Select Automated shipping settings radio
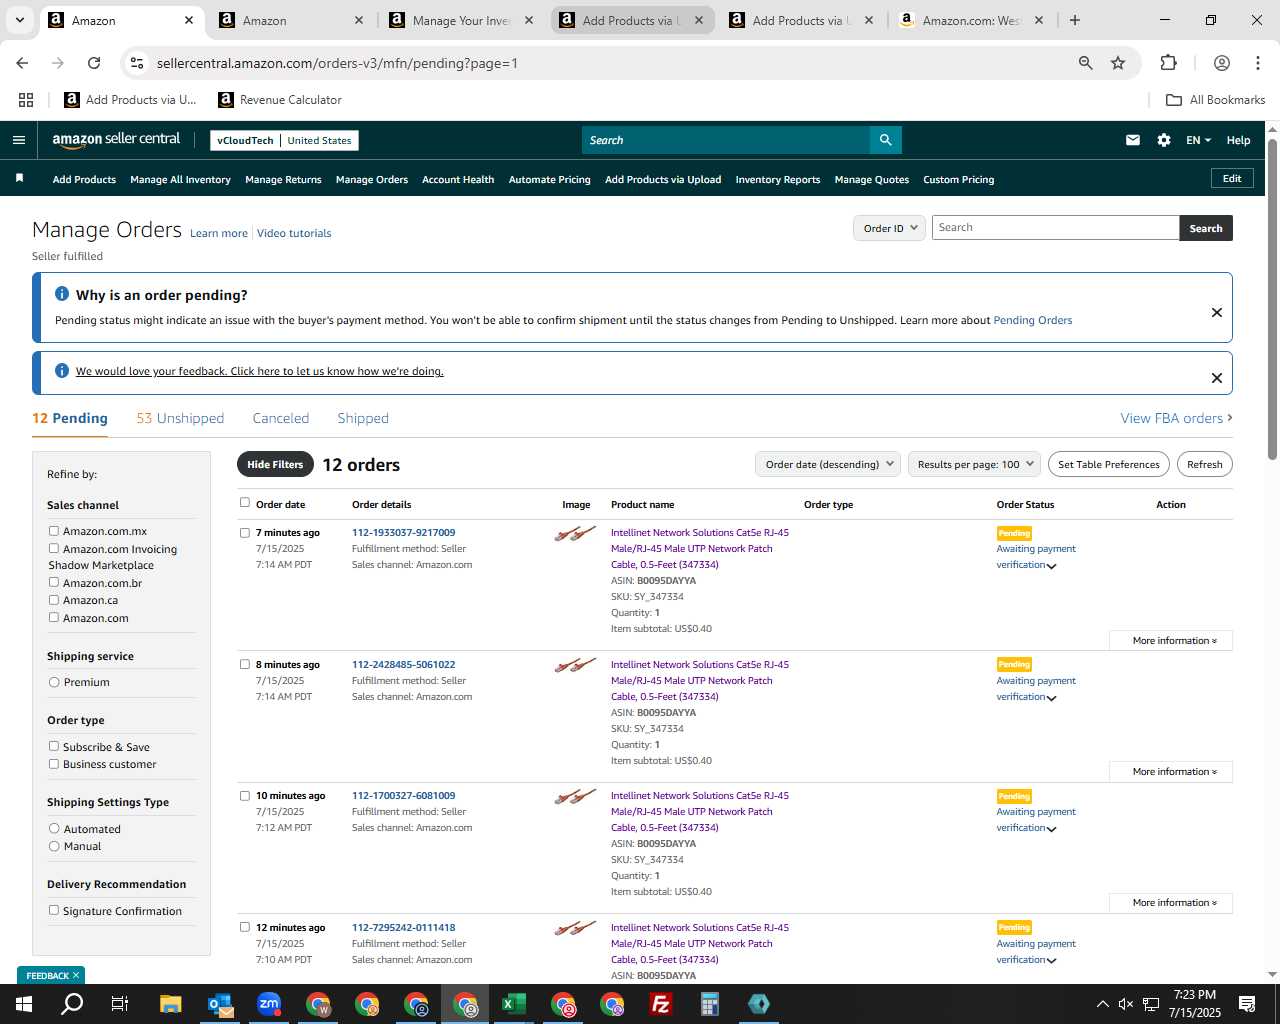 click(x=54, y=828)
